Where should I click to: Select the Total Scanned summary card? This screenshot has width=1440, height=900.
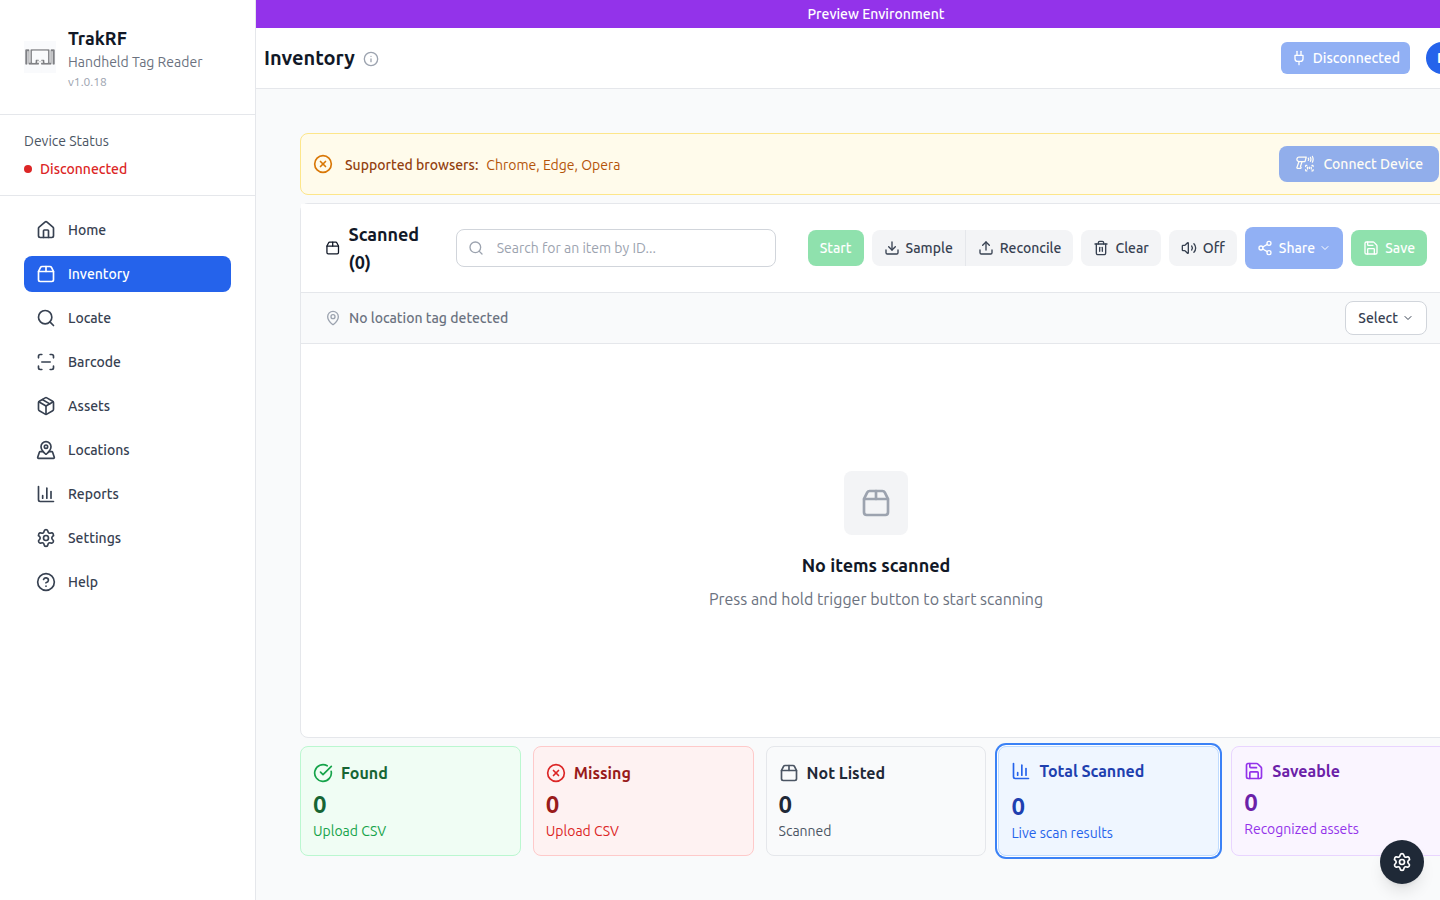coord(1108,801)
